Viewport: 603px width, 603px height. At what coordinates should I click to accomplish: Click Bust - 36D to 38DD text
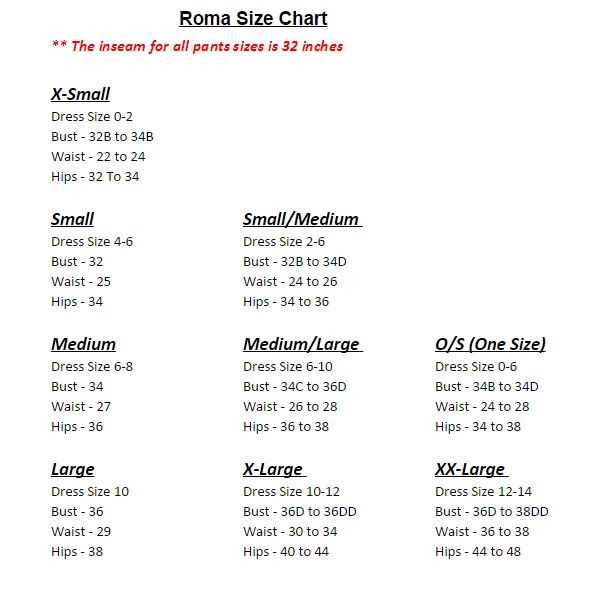coord(491,512)
